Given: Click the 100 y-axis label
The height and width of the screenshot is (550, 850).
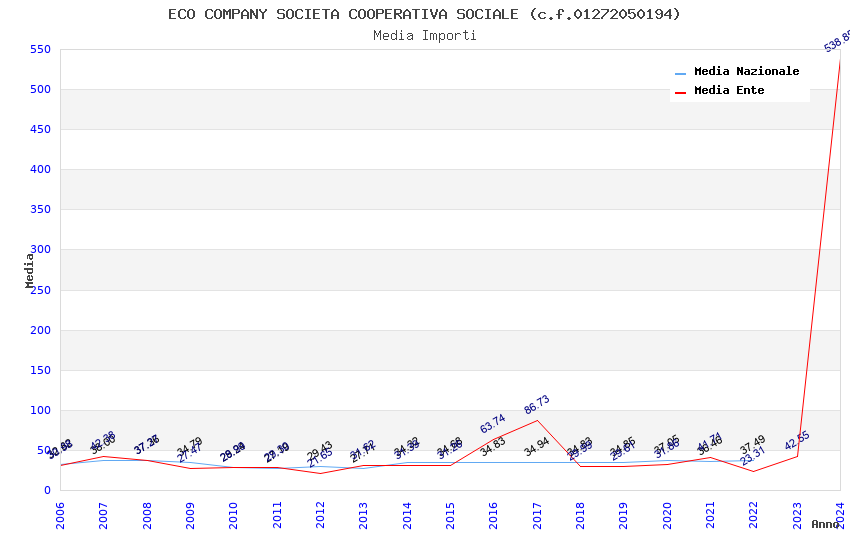Looking at the screenshot, I should pyautogui.click(x=40, y=411).
